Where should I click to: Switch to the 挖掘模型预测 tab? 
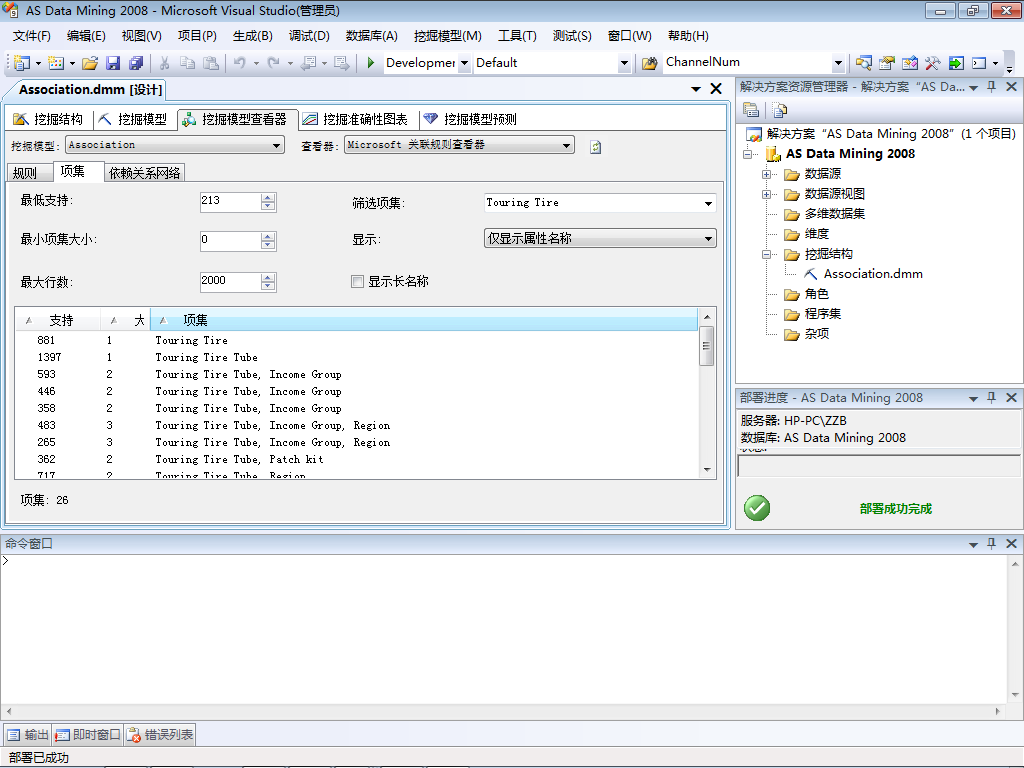470,119
